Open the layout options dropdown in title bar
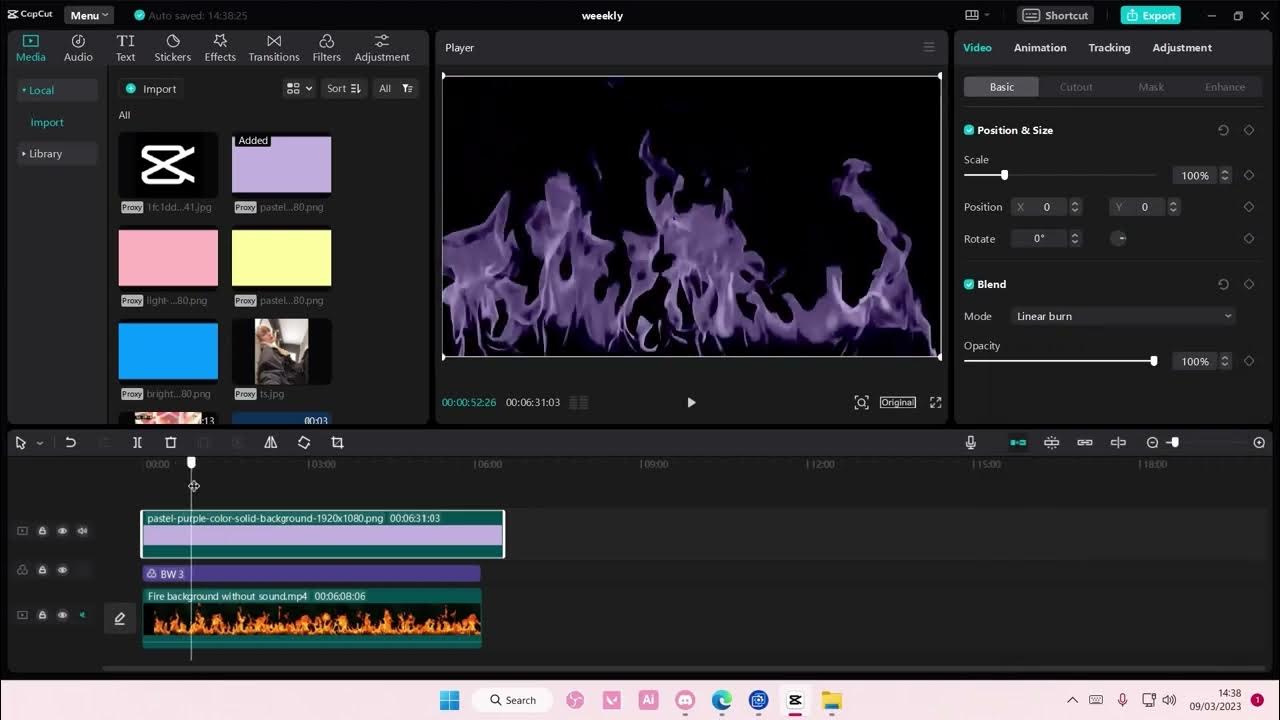 pos(977,15)
